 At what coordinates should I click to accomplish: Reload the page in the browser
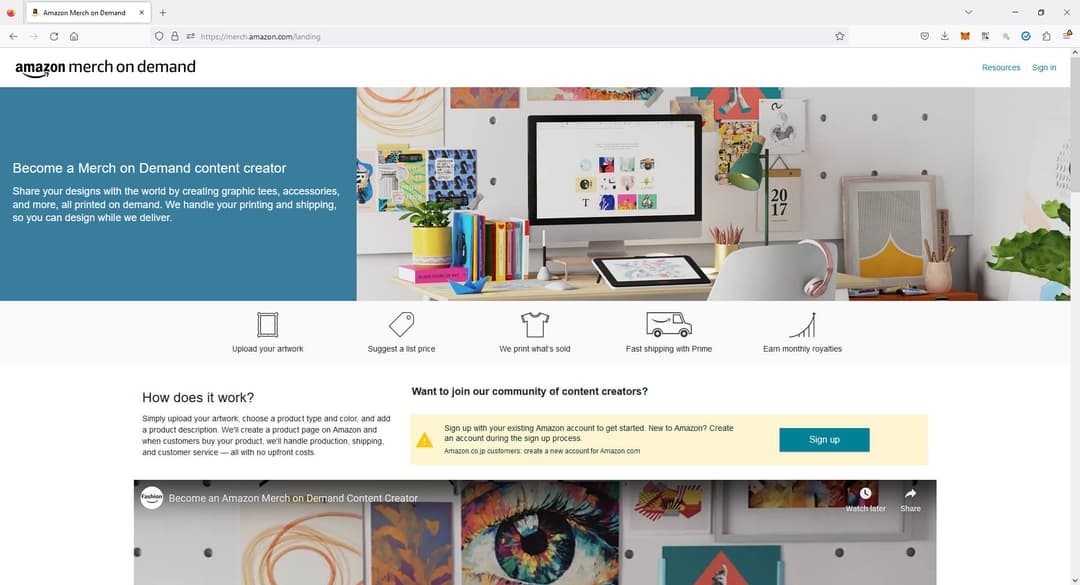pyautogui.click(x=54, y=37)
